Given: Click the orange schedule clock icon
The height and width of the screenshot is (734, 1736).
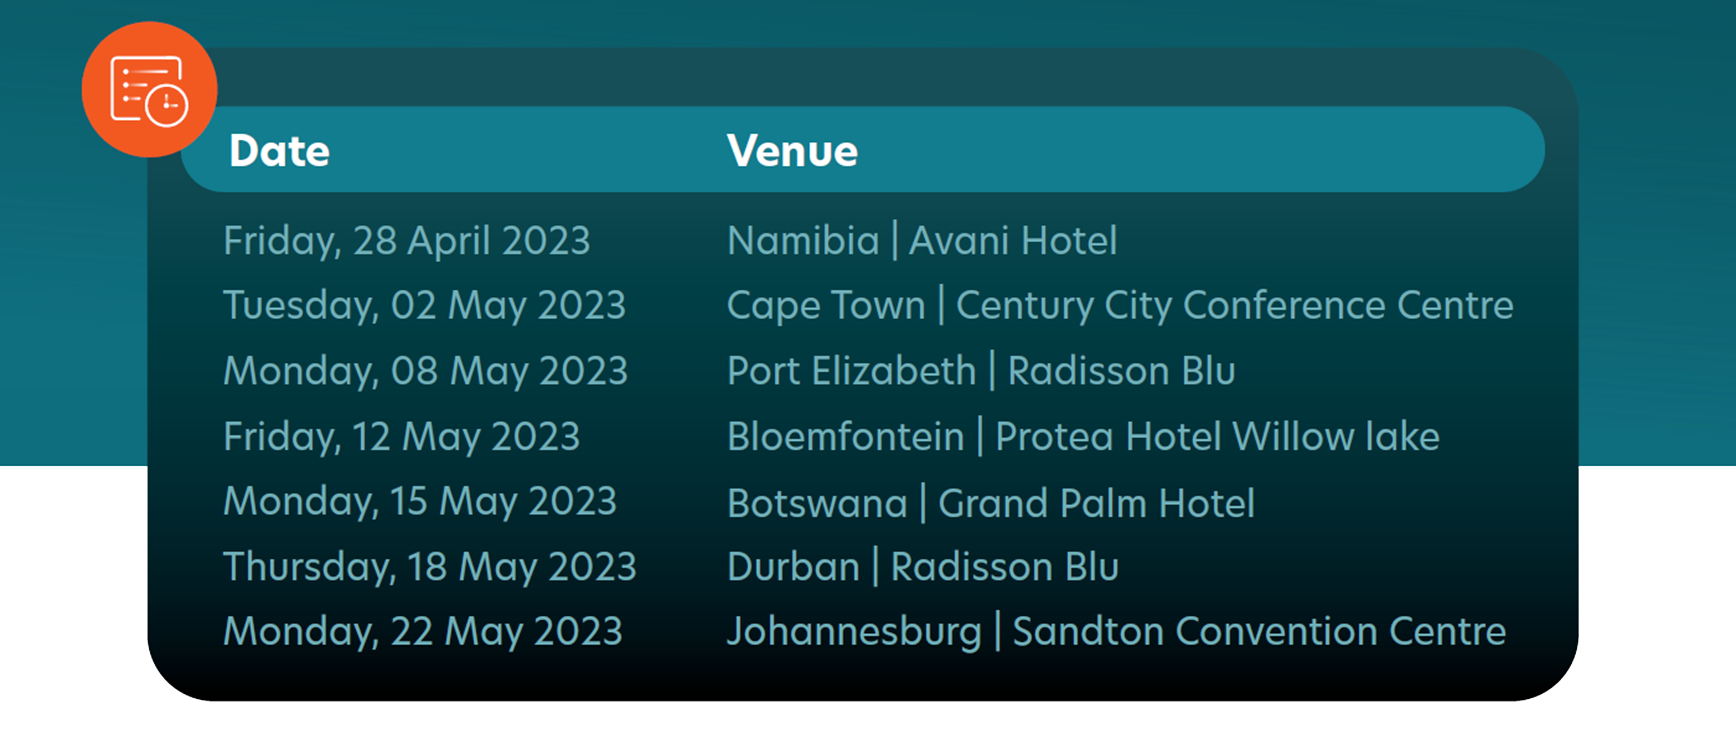Looking at the screenshot, I should coord(149,90).
